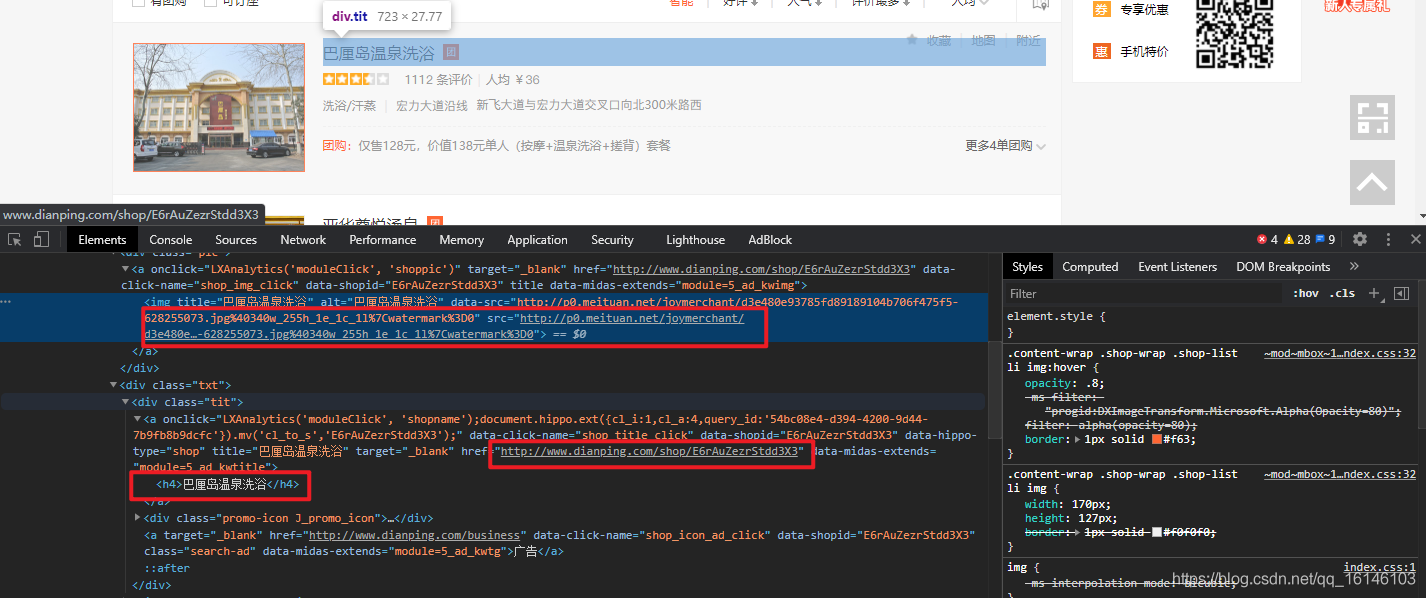Open shop title link 巴厘岛温泉洗浴
The width and height of the screenshot is (1426, 598).
379,52
